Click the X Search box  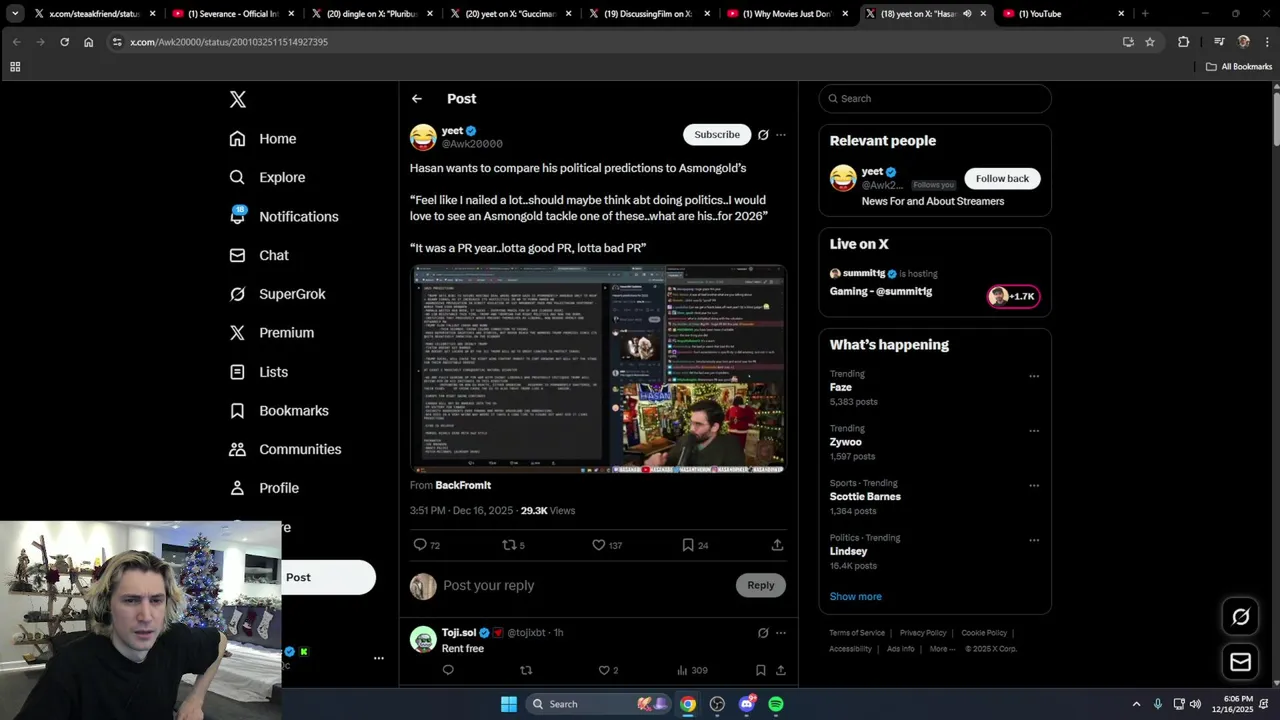pyautogui.click(x=935, y=98)
